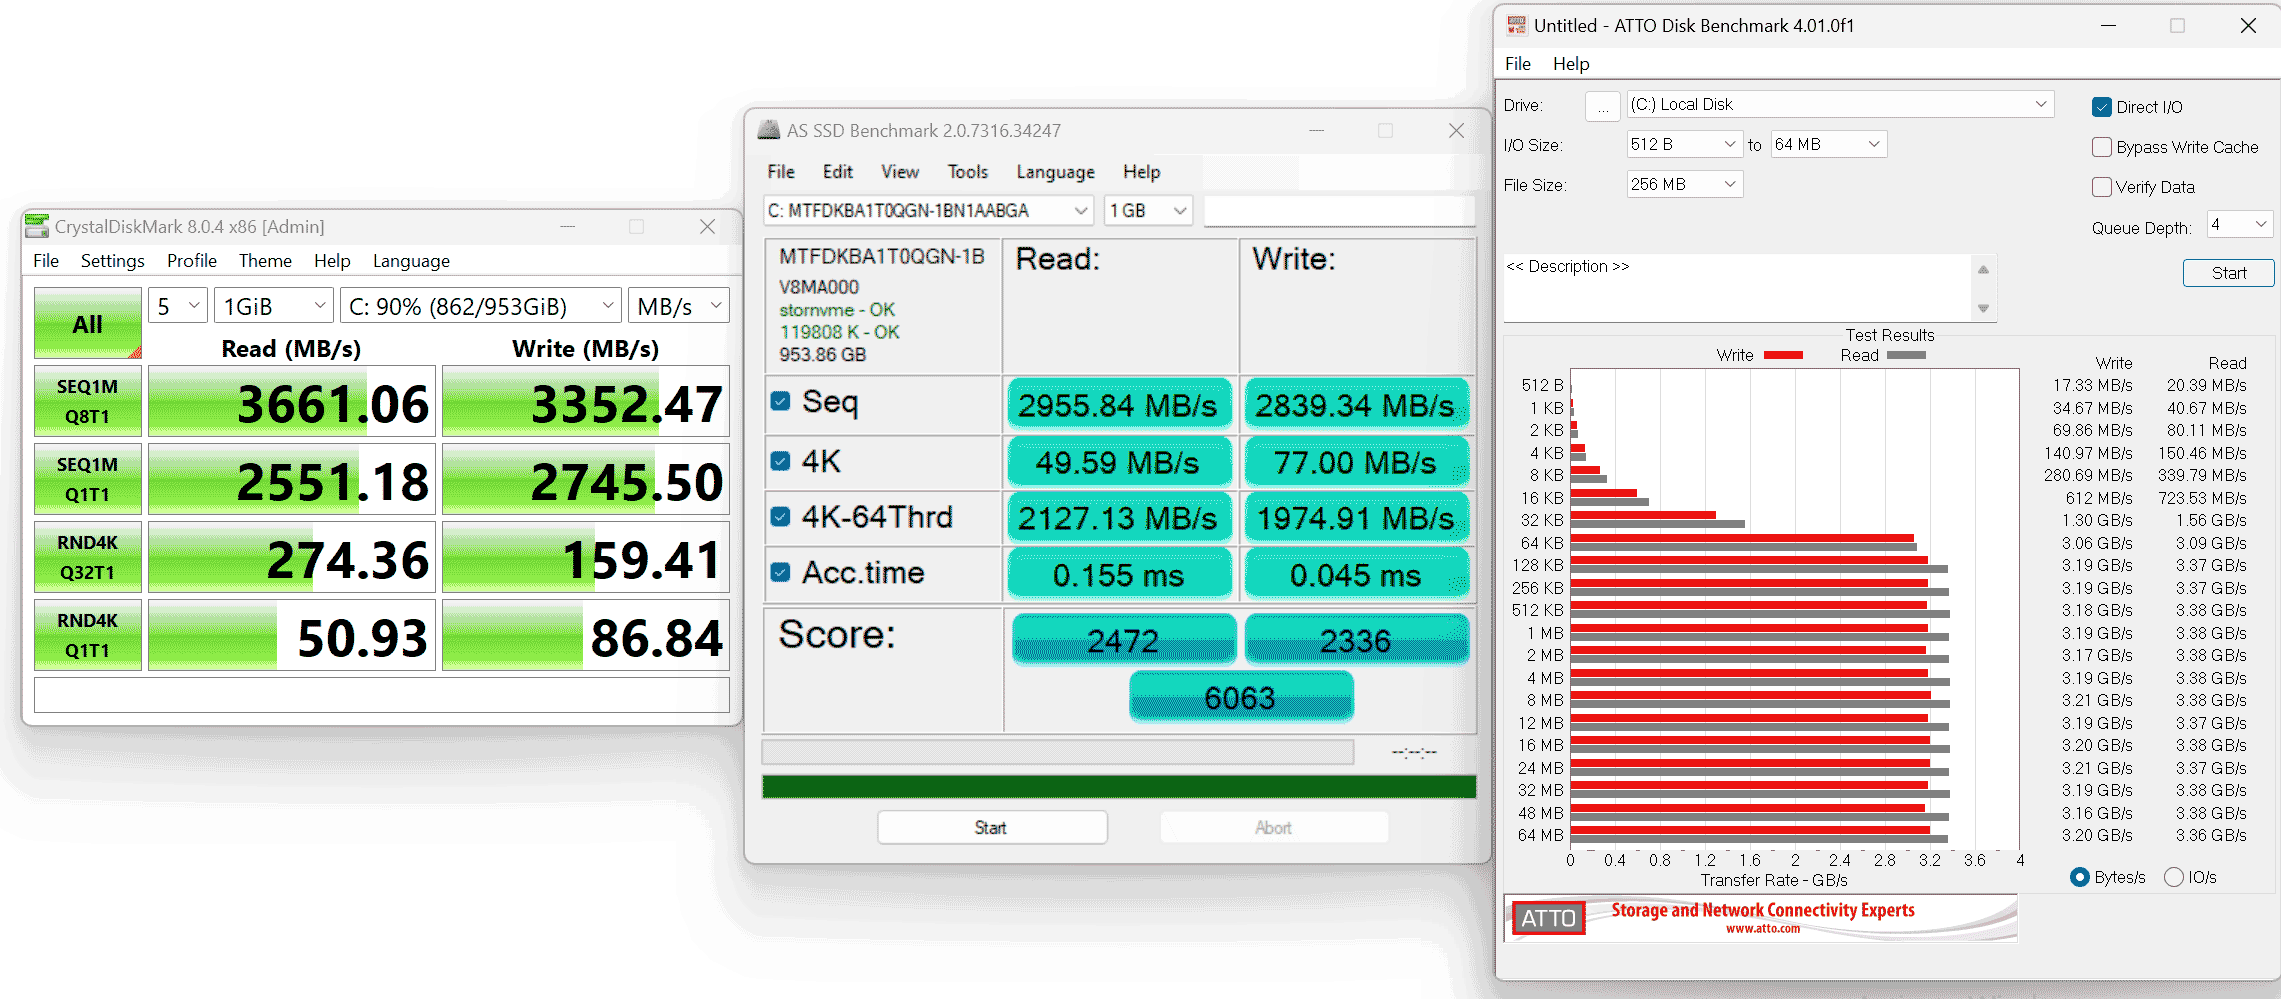Click the ATTO logo banner
Image resolution: width=2281 pixels, height=999 pixels.
pos(1760,918)
